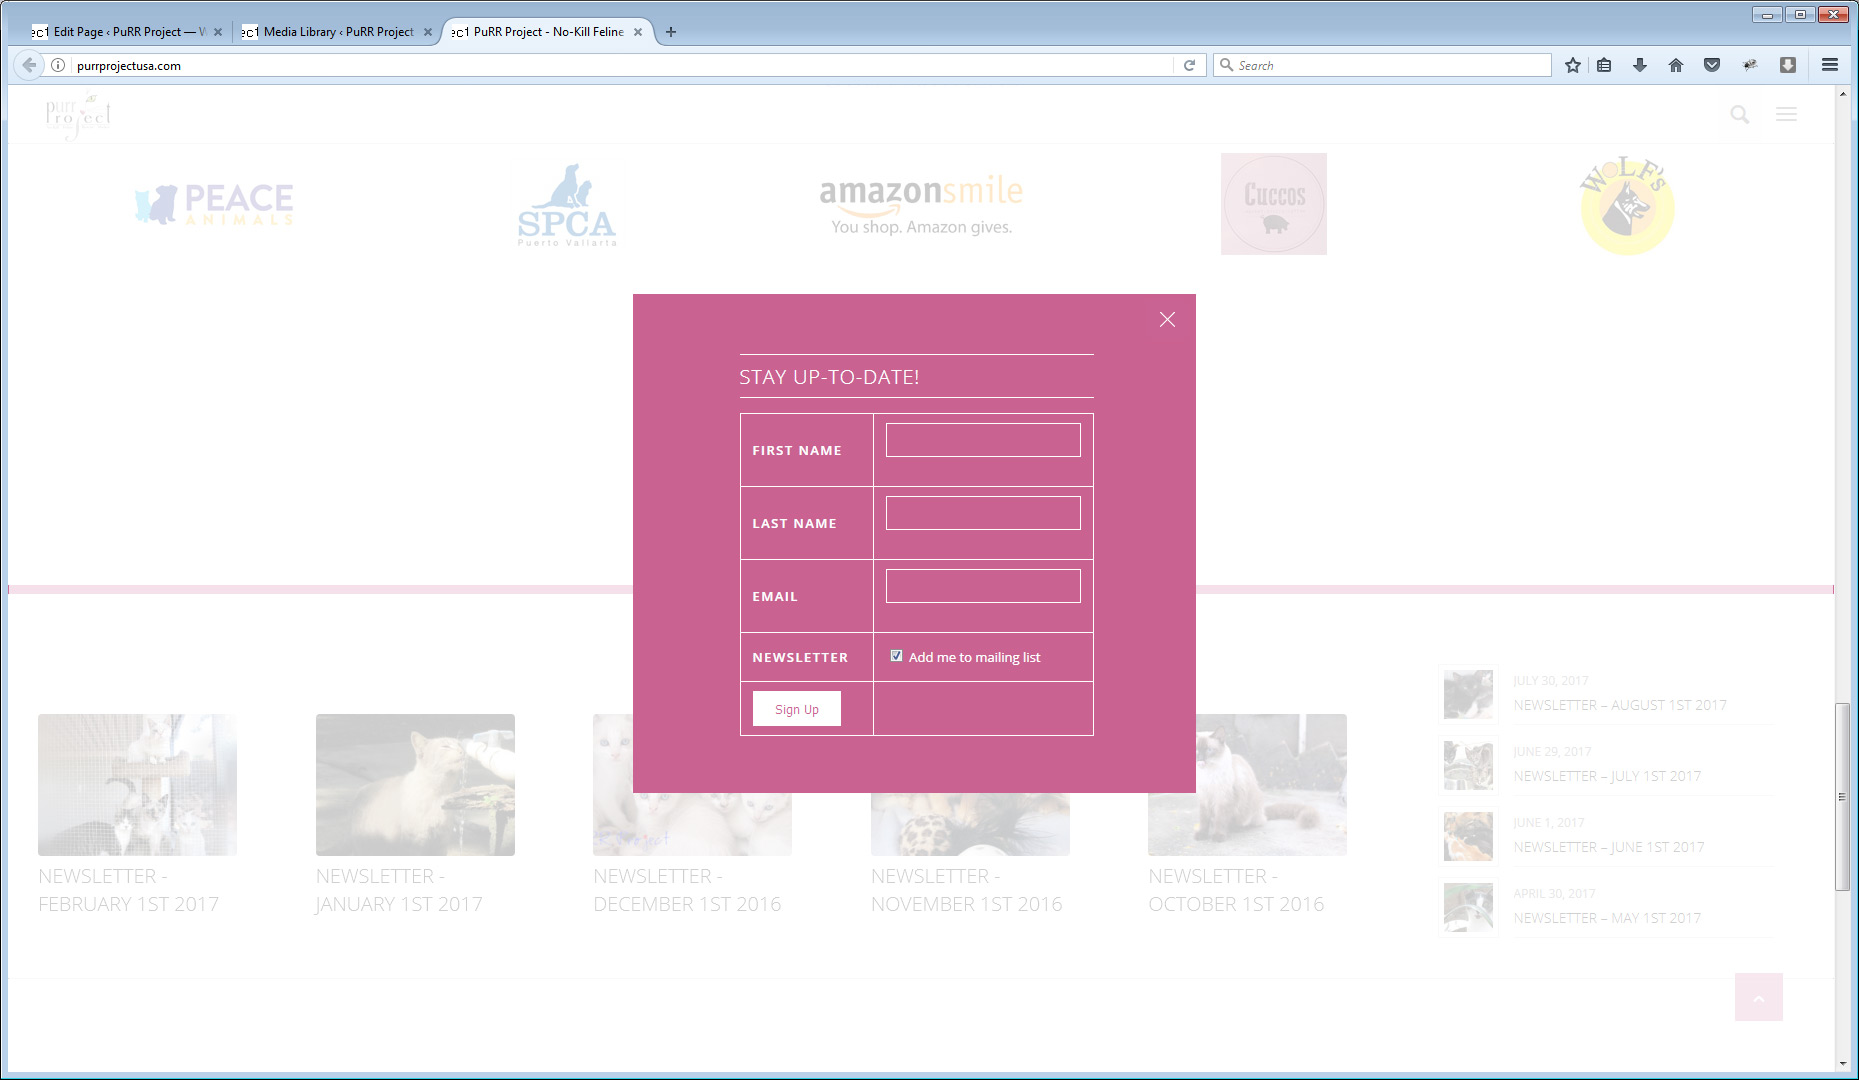Open Newsletter – June 1st 2017 link
The height and width of the screenshot is (1080, 1859).
(x=1609, y=847)
